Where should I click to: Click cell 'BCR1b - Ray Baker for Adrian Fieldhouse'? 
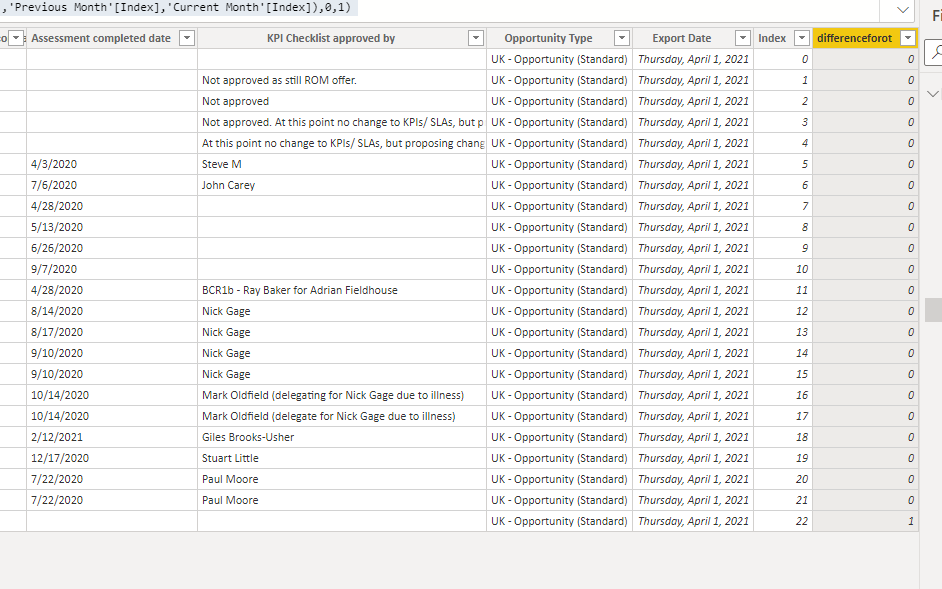tap(342, 290)
